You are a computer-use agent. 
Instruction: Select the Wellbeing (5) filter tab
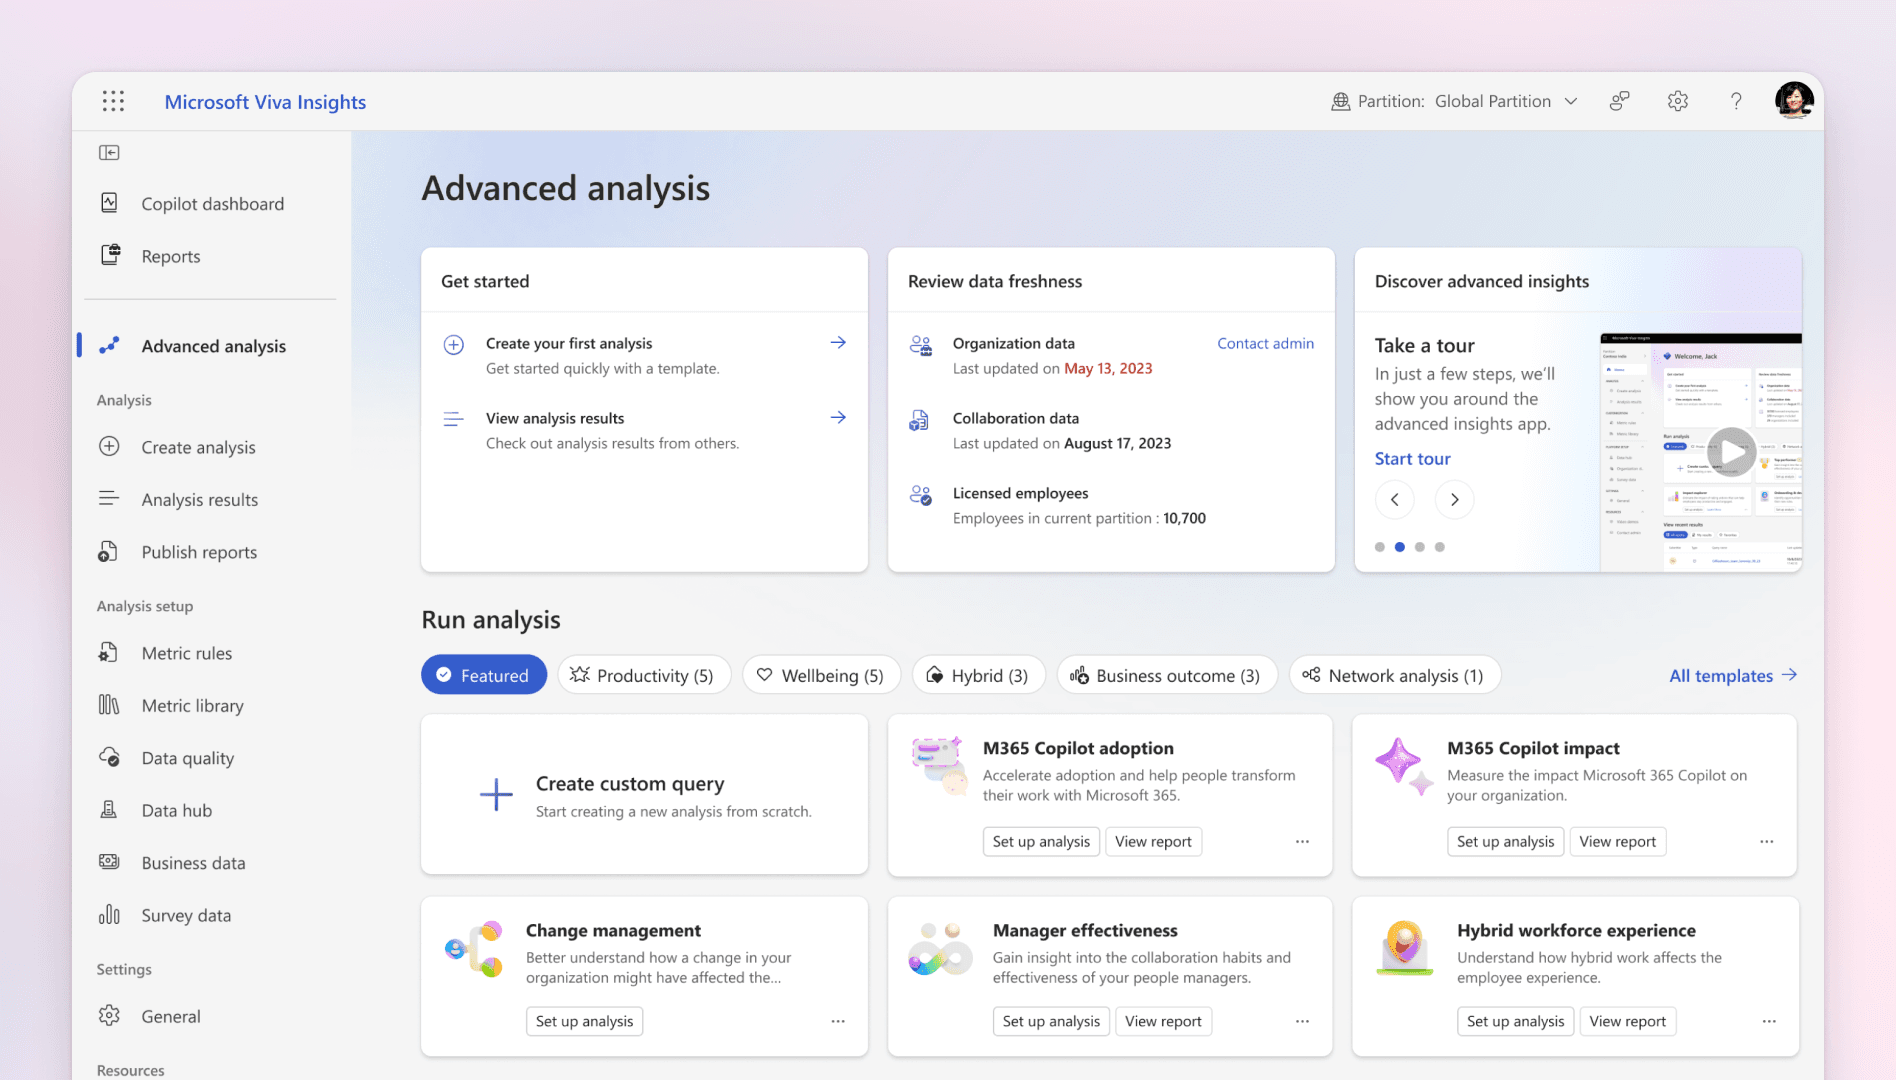coord(821,675)
